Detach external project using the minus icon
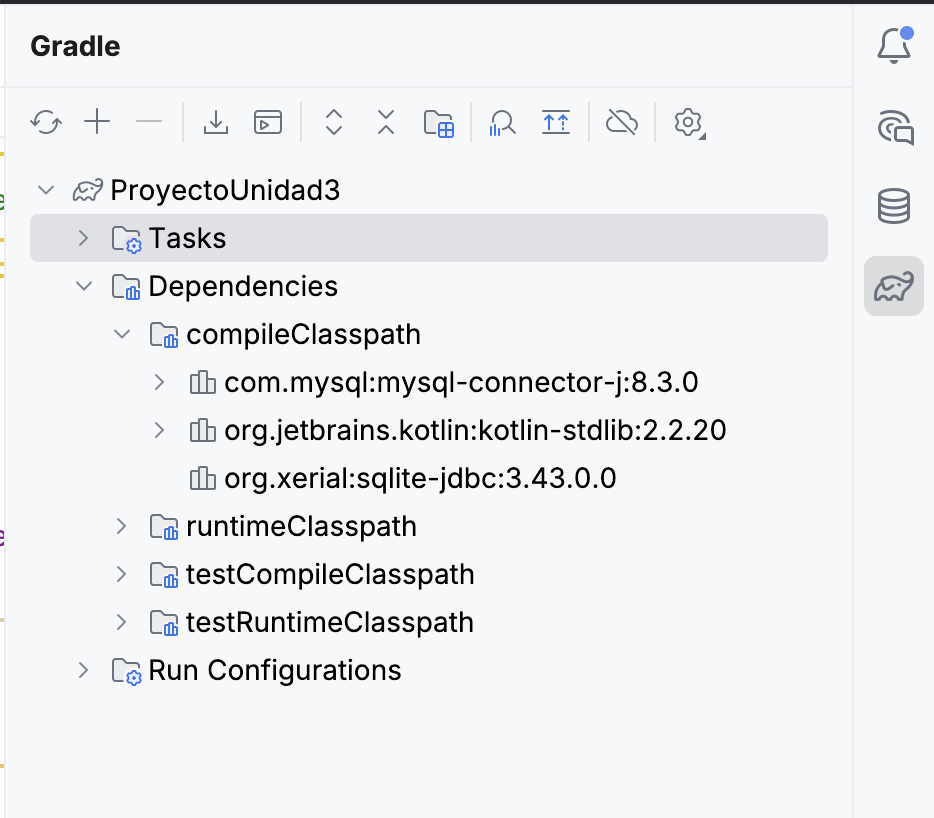Screen dimensions: 934x818 [149, 122]
